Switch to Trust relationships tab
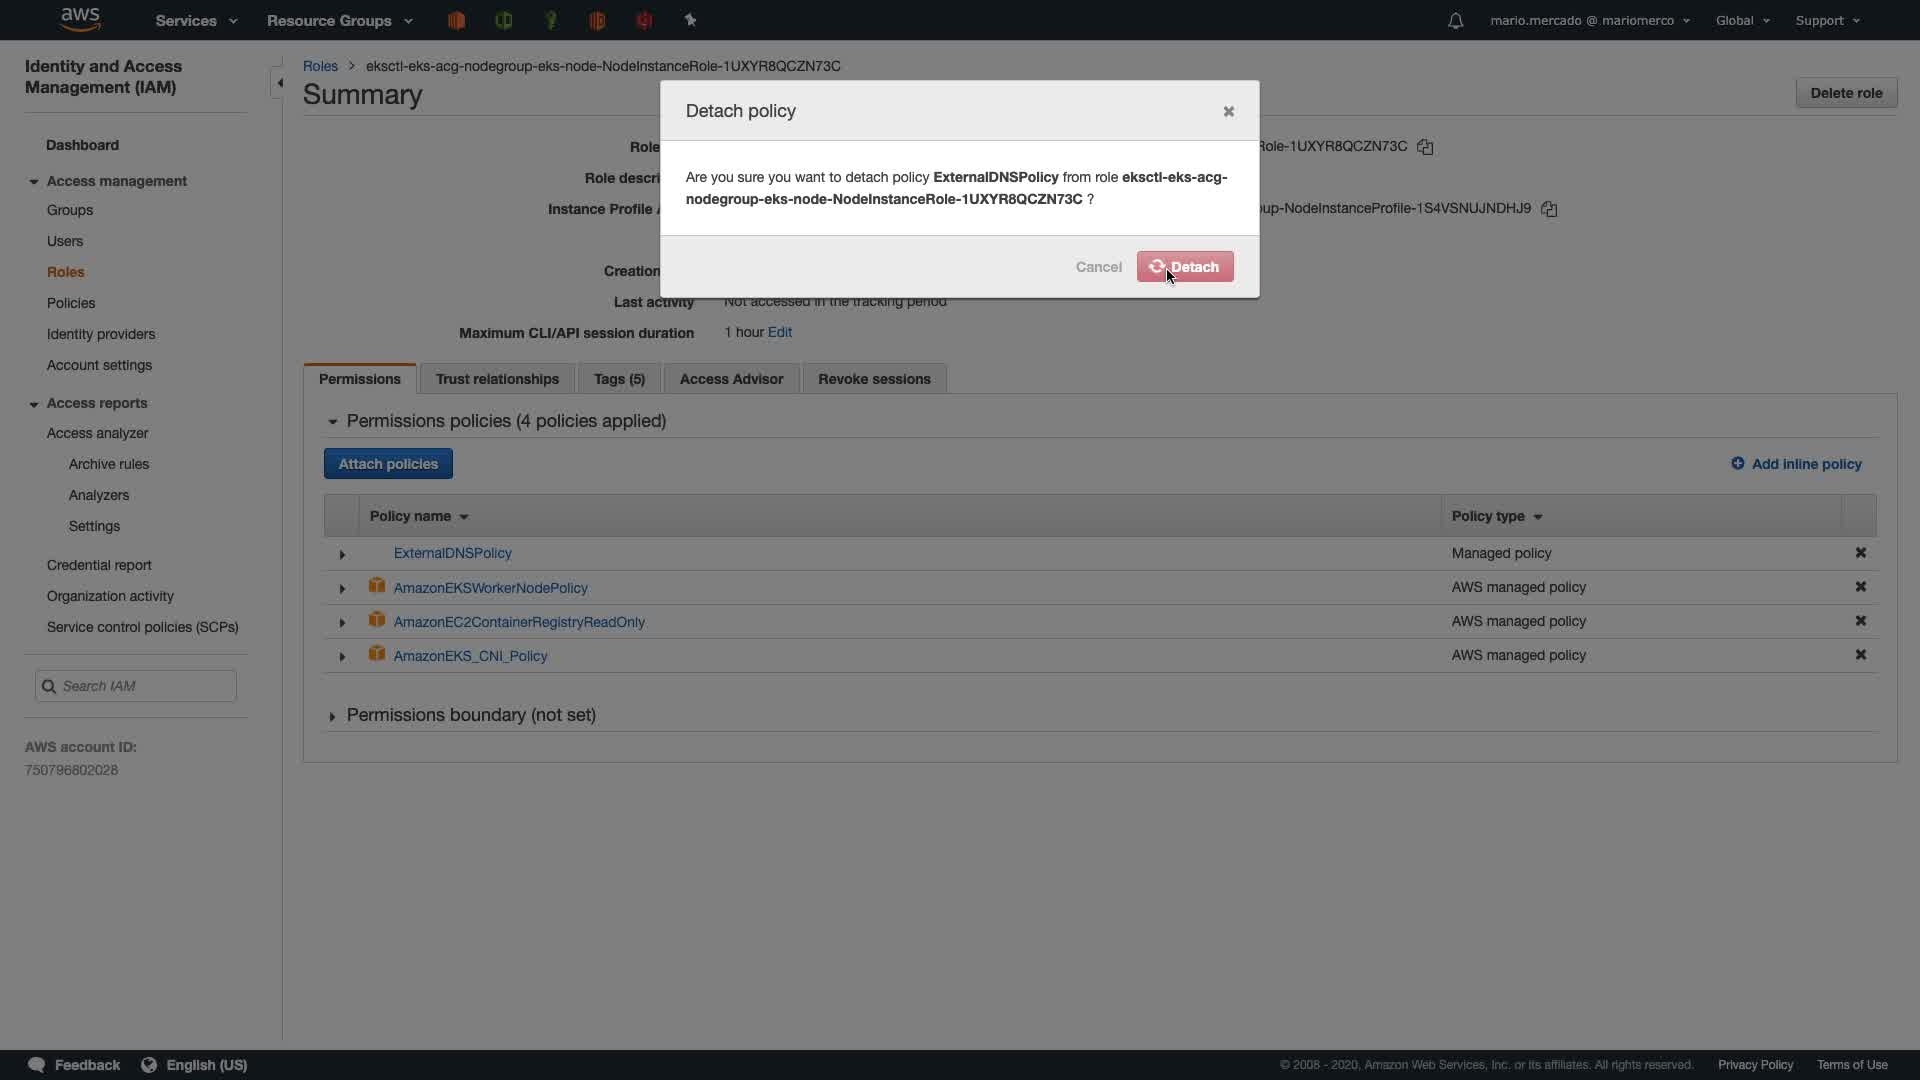This screenshot has height=1080, width=1920. (x=497, y=379)
